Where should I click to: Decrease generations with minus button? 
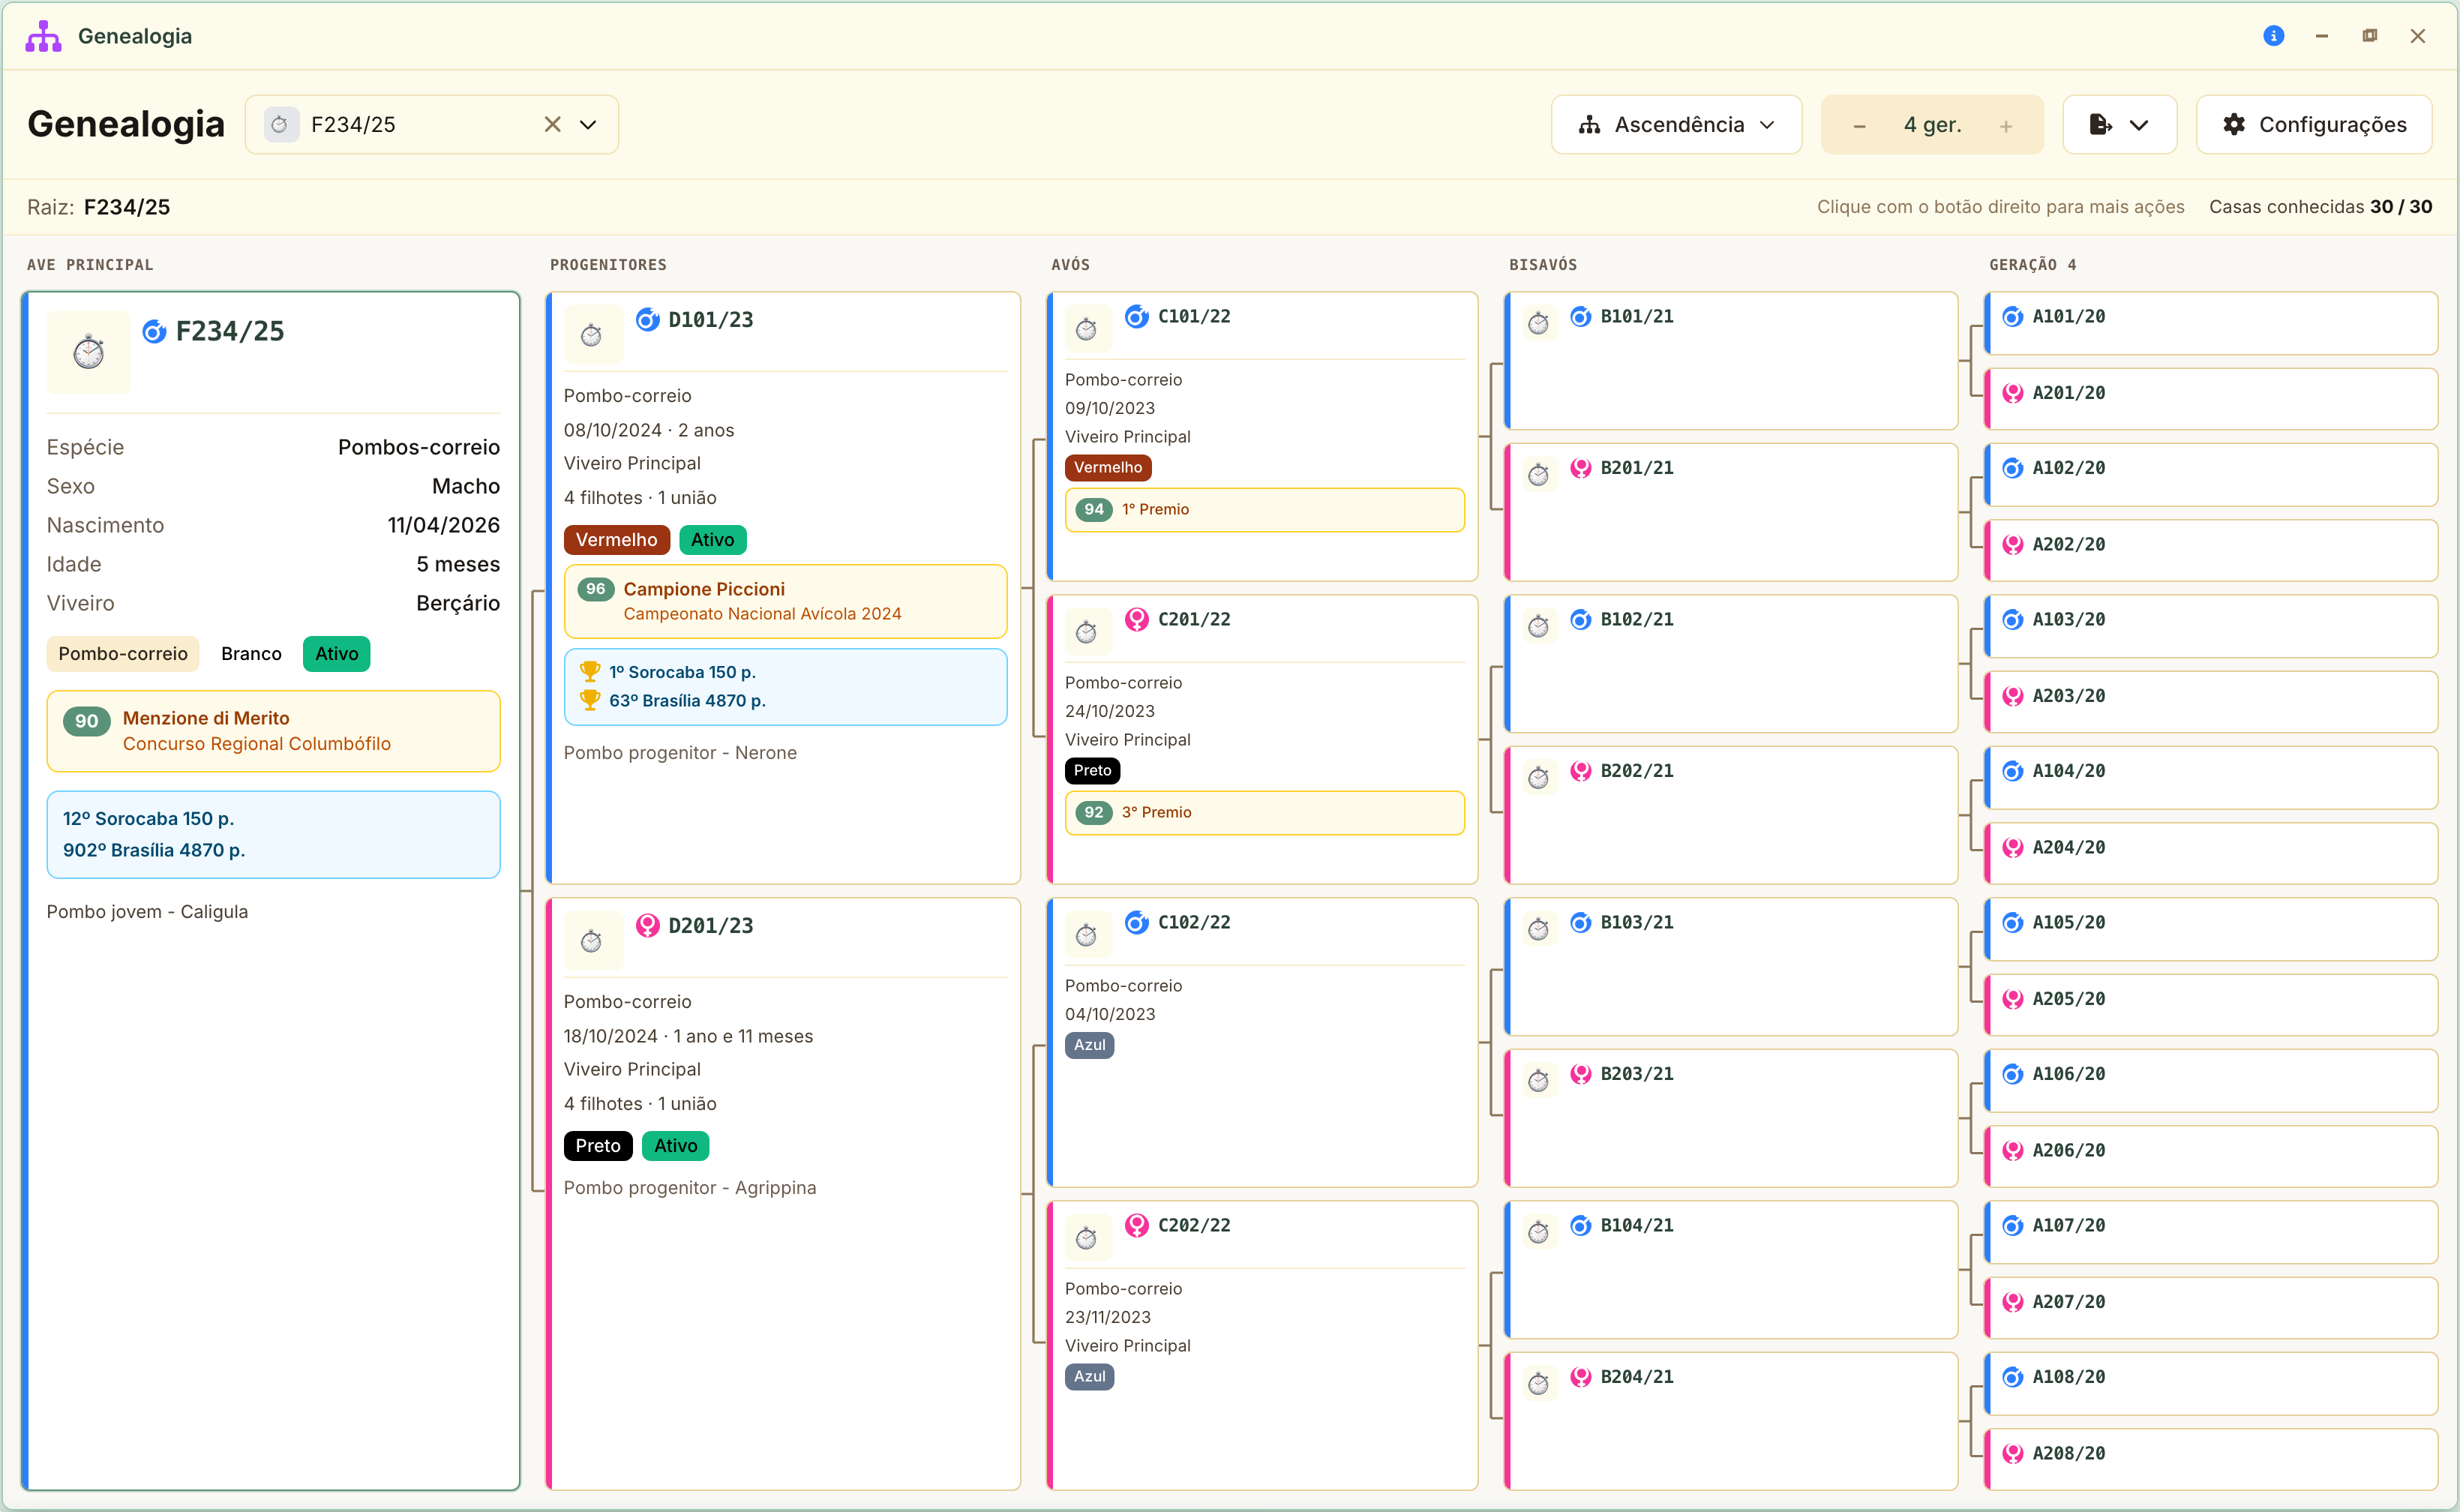tap(1859, 126)
